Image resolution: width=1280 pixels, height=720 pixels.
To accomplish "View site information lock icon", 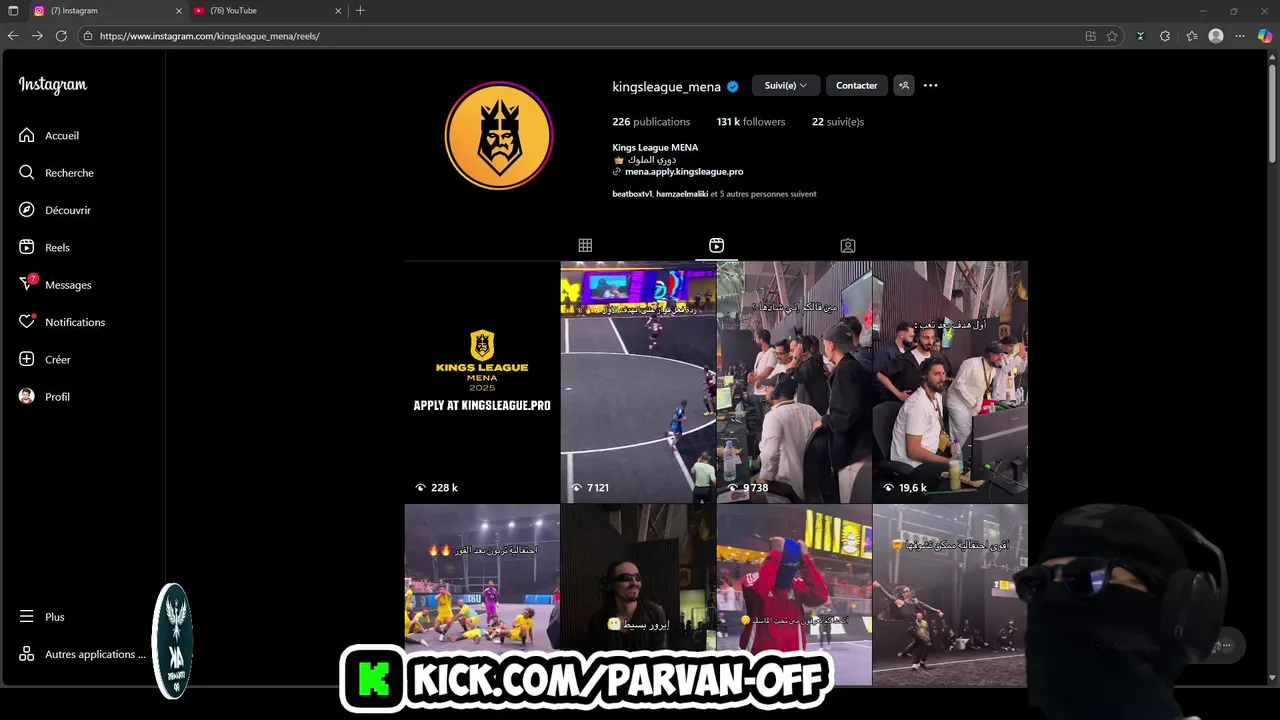I will tap(88, 36).
